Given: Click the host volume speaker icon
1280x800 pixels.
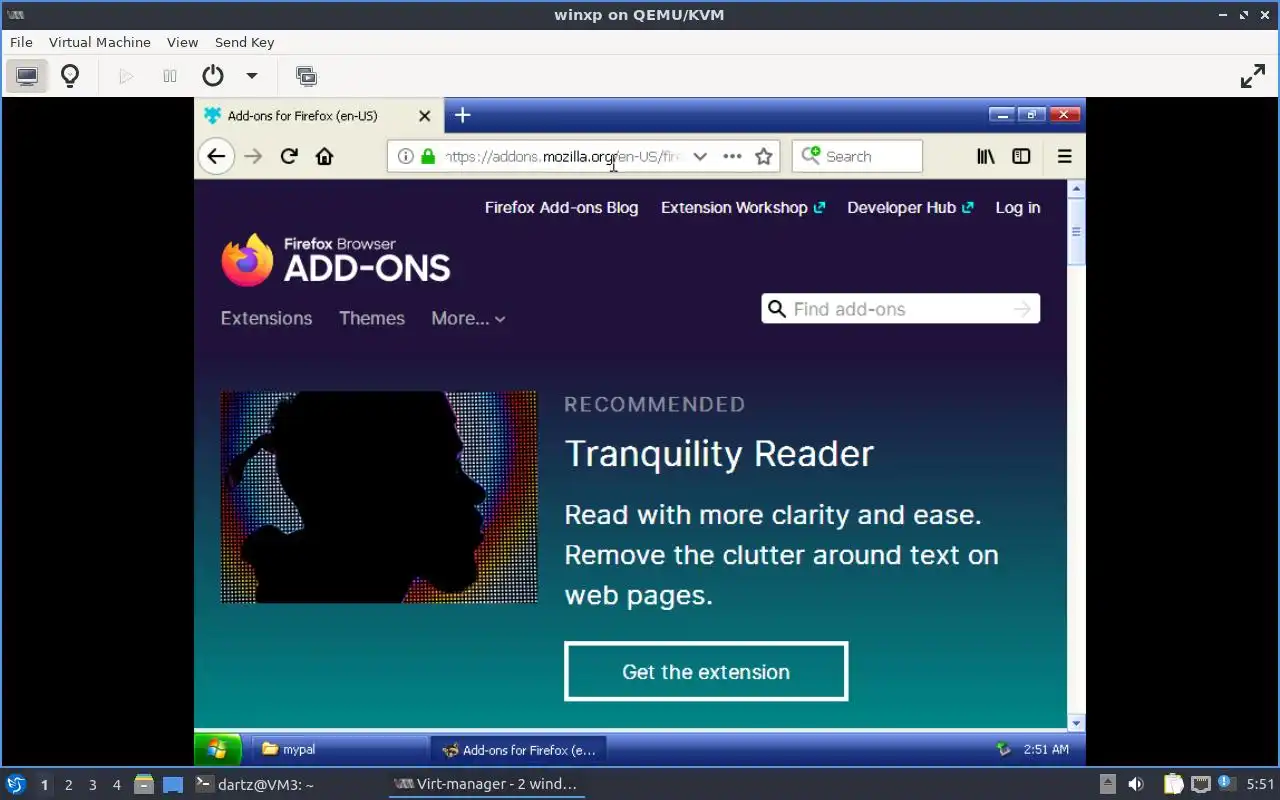Looking at the screenshot, I should 1136,784.
